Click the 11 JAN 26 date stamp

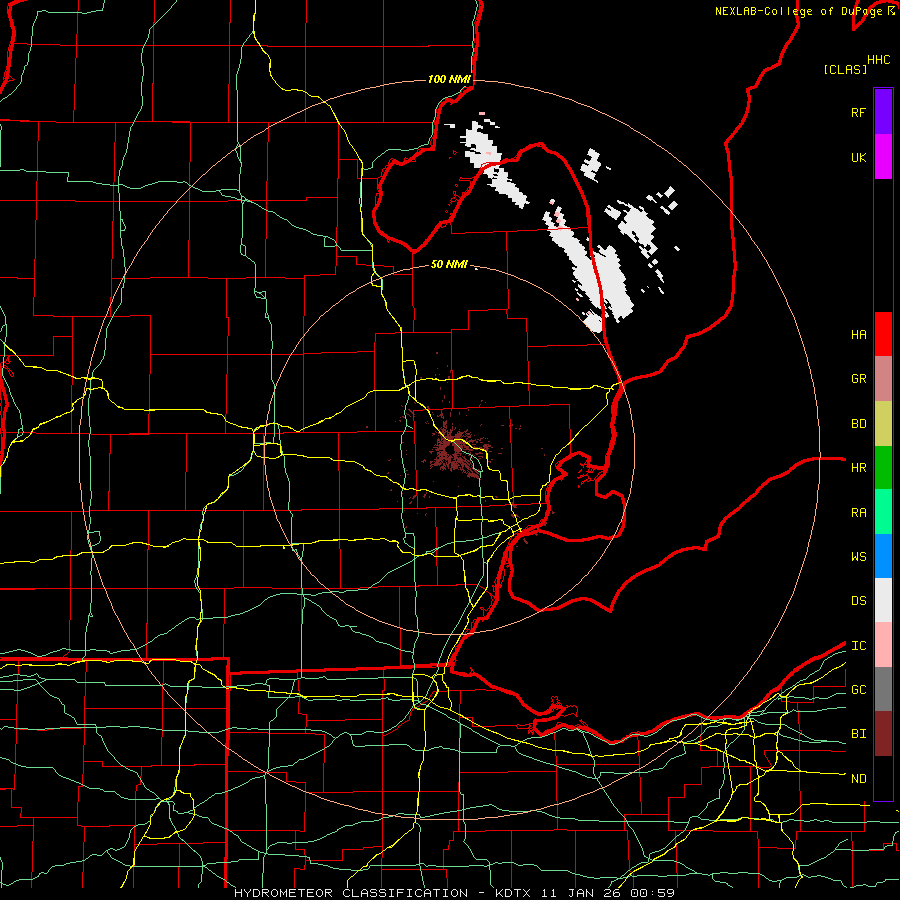click(581, 893)
